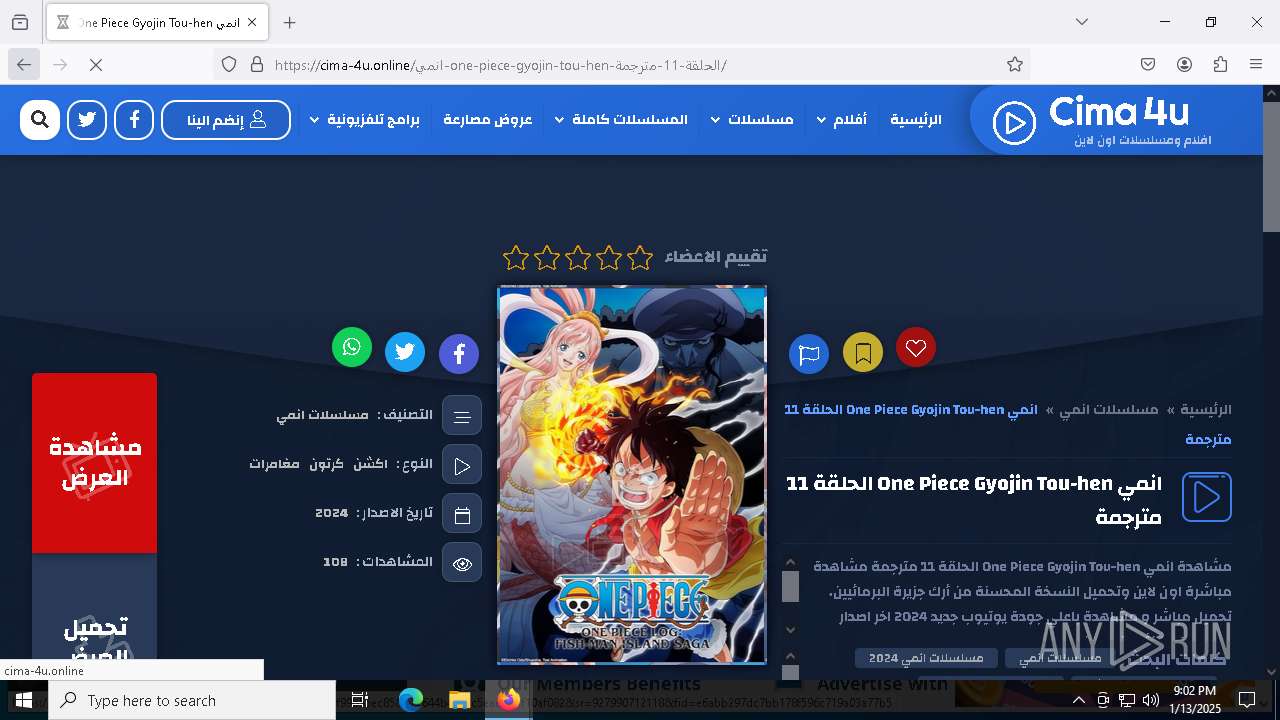Image resolution: width=1280 pixels, height=720 pixels.
Task: Stop page loading button
Action: (x=96, y=65)
